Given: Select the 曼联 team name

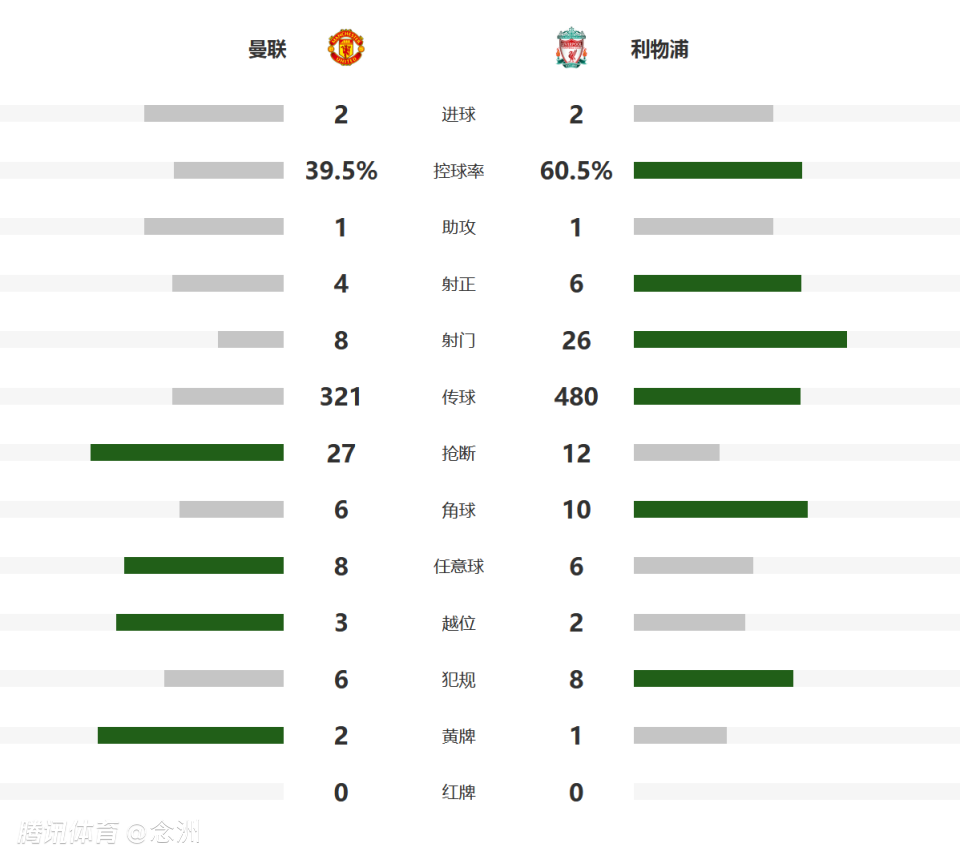Looking at the screenshot, I should coord(267,49).
